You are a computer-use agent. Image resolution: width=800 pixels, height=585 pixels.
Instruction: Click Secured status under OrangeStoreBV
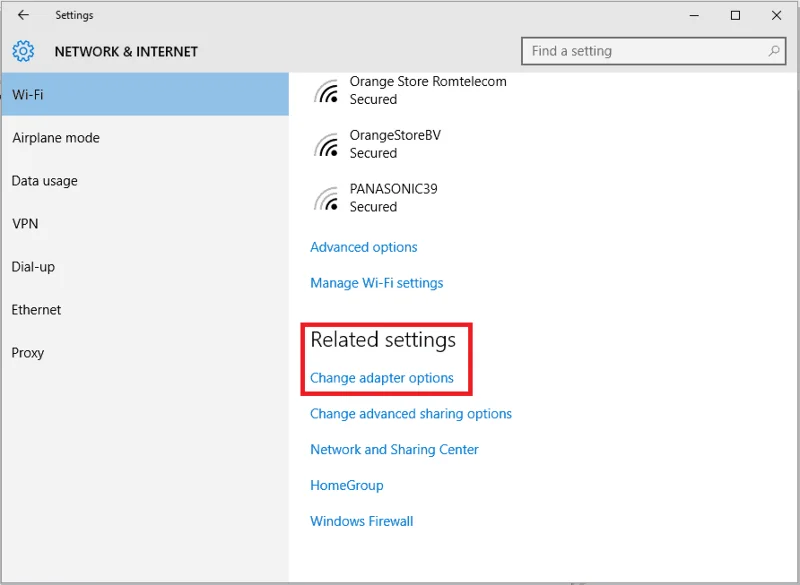[373, 153]
